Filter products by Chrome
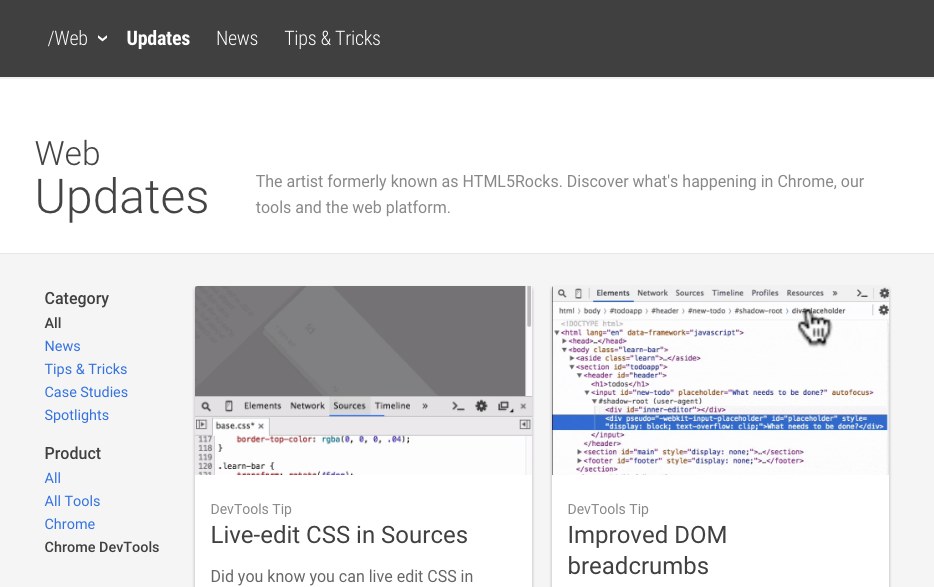This screenshot has height=587, width=934. [x=70, y=524]
